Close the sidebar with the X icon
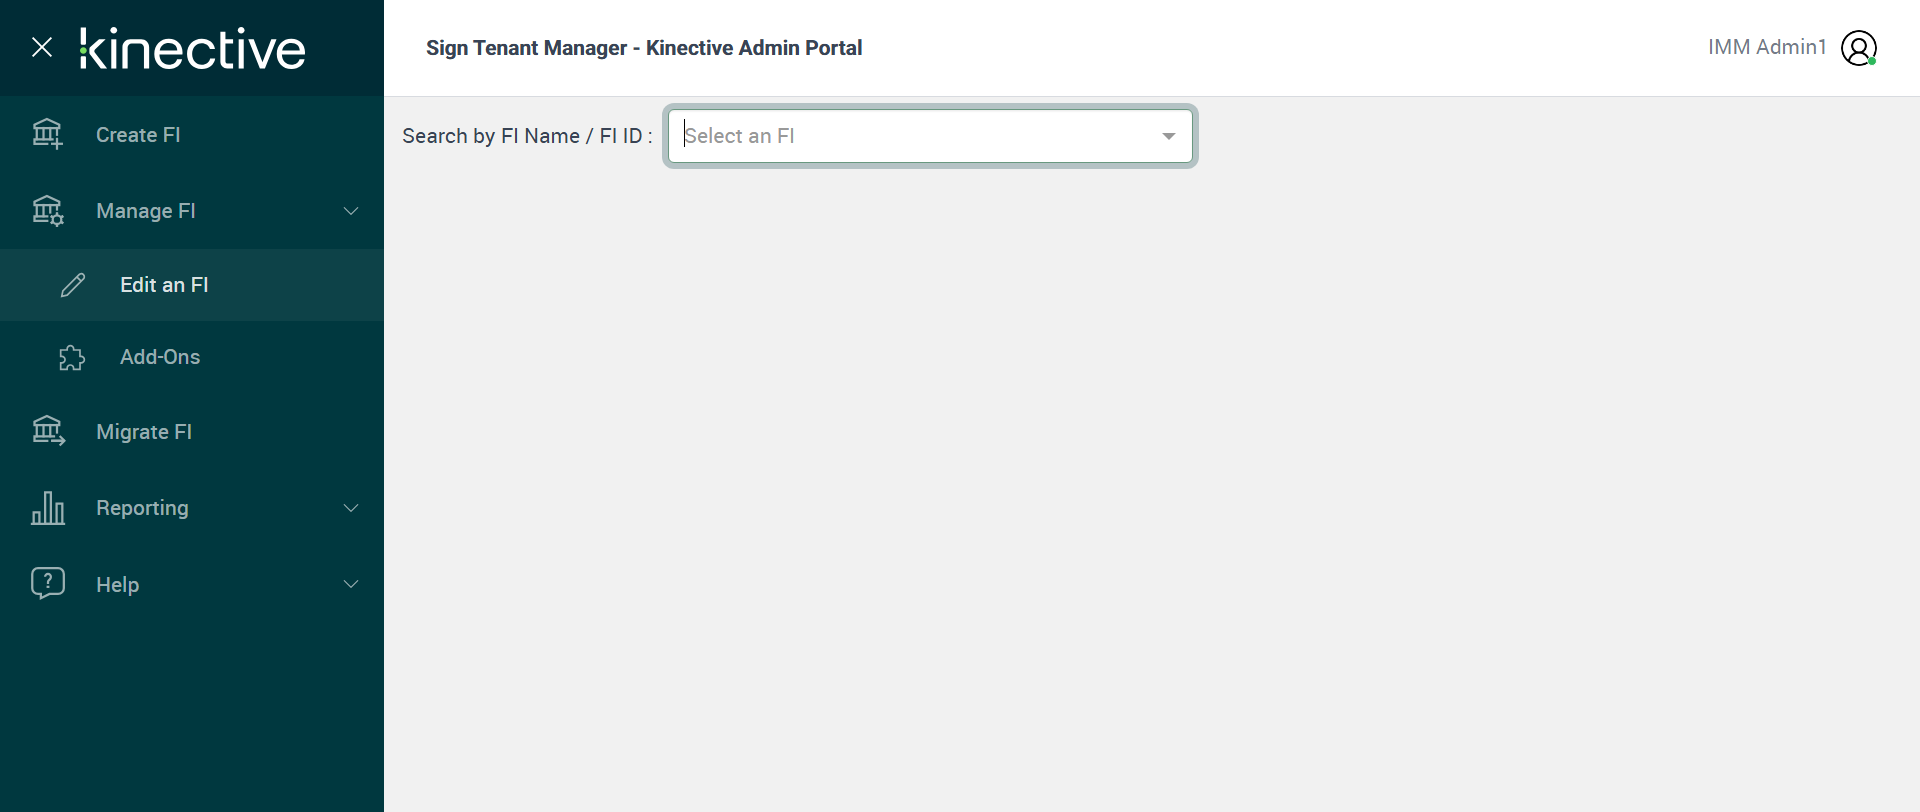 (42, 47)
